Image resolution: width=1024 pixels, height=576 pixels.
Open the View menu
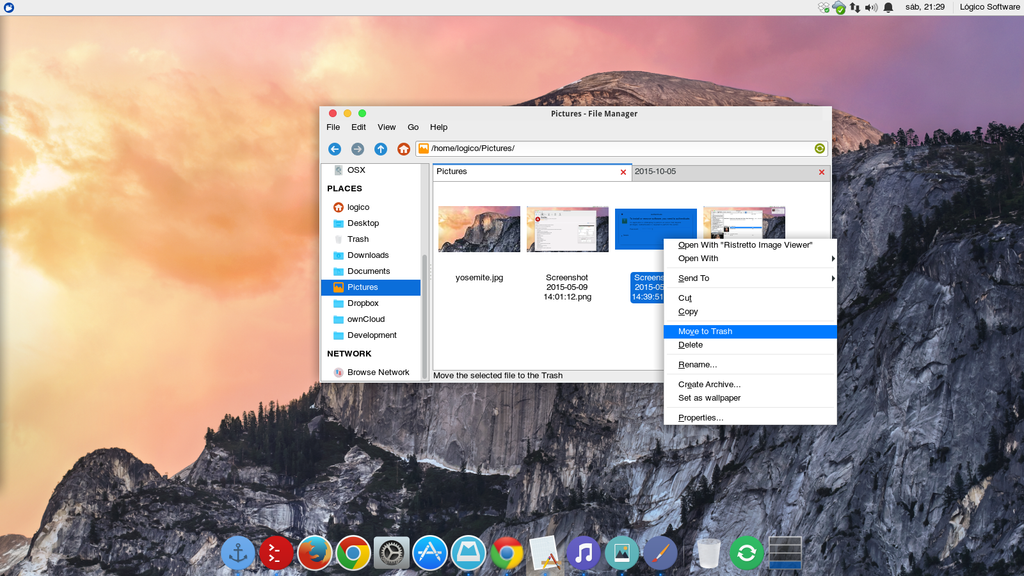pos(387,127)
